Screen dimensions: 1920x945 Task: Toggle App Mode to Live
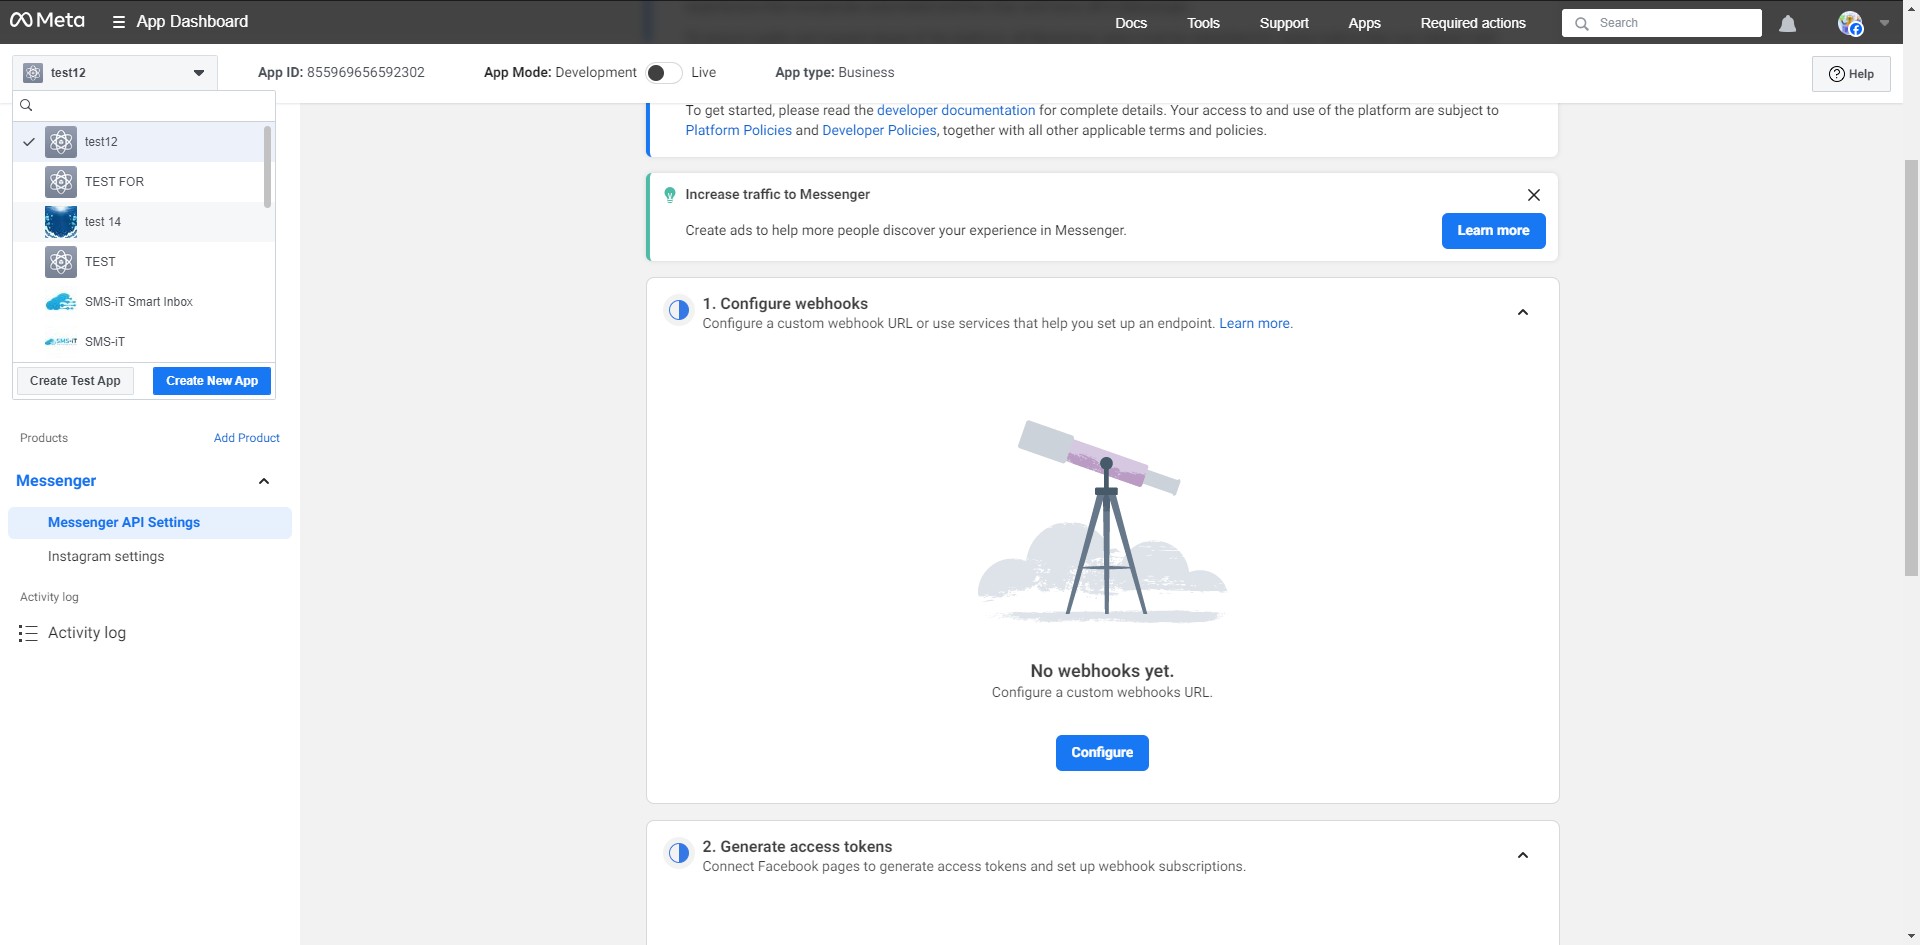coord(663,73)
